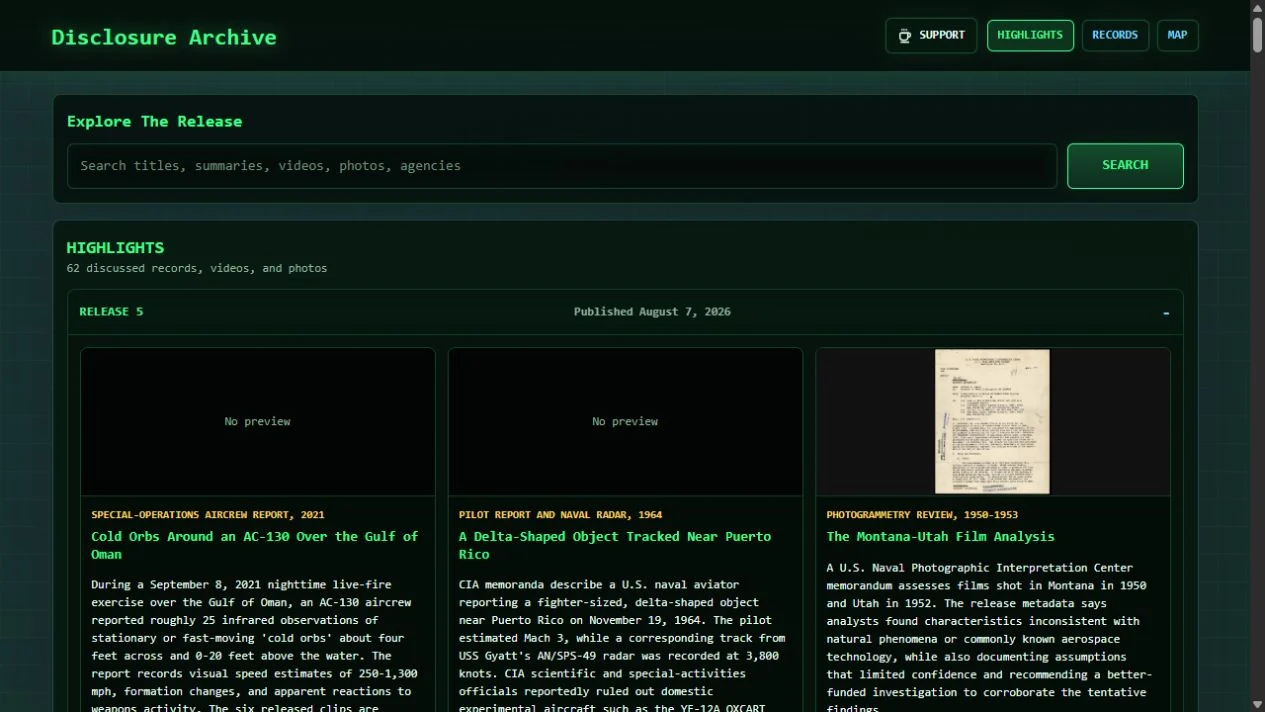Click the page's vertical scrollbar thumb
1265x712 pixels.
click(x=1257, y=35)
